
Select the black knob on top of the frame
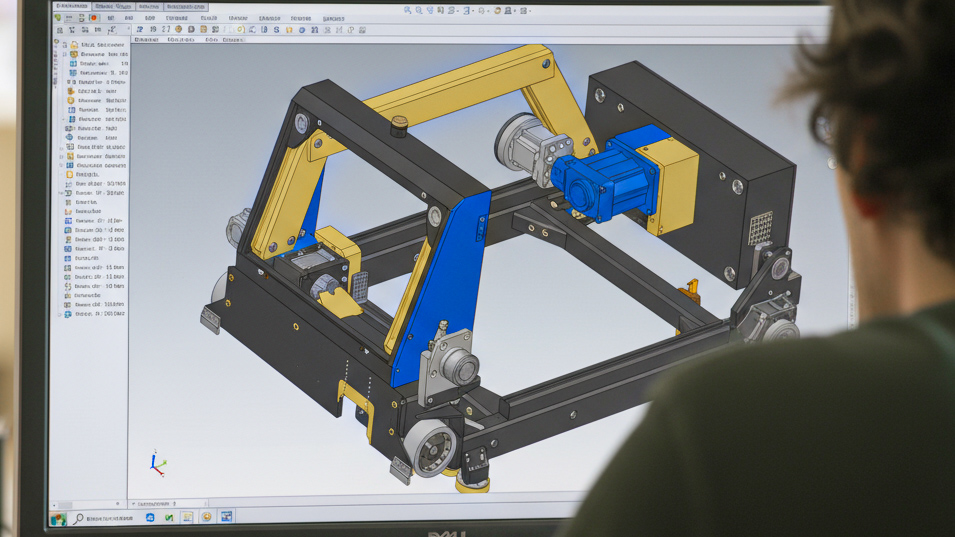point(399,126)
